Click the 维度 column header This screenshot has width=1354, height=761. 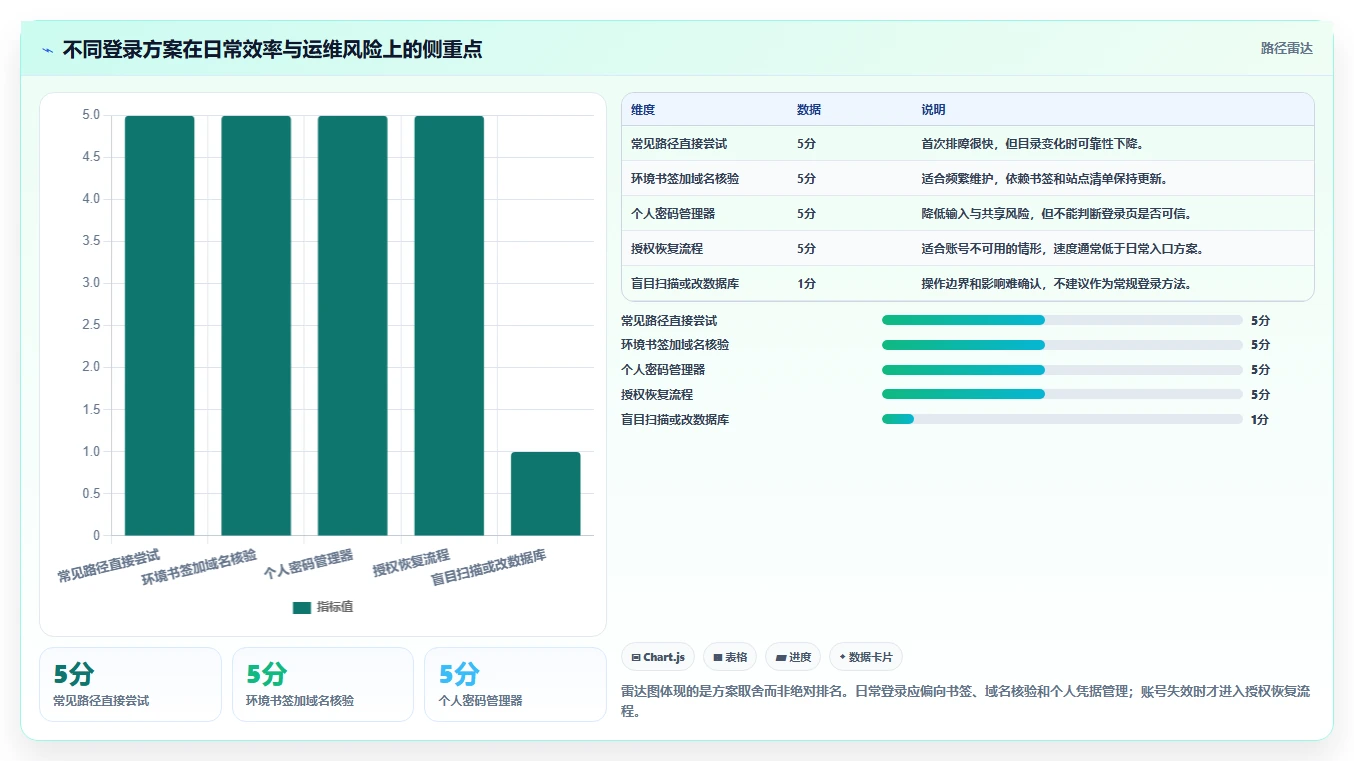click(x=643, y=110)
